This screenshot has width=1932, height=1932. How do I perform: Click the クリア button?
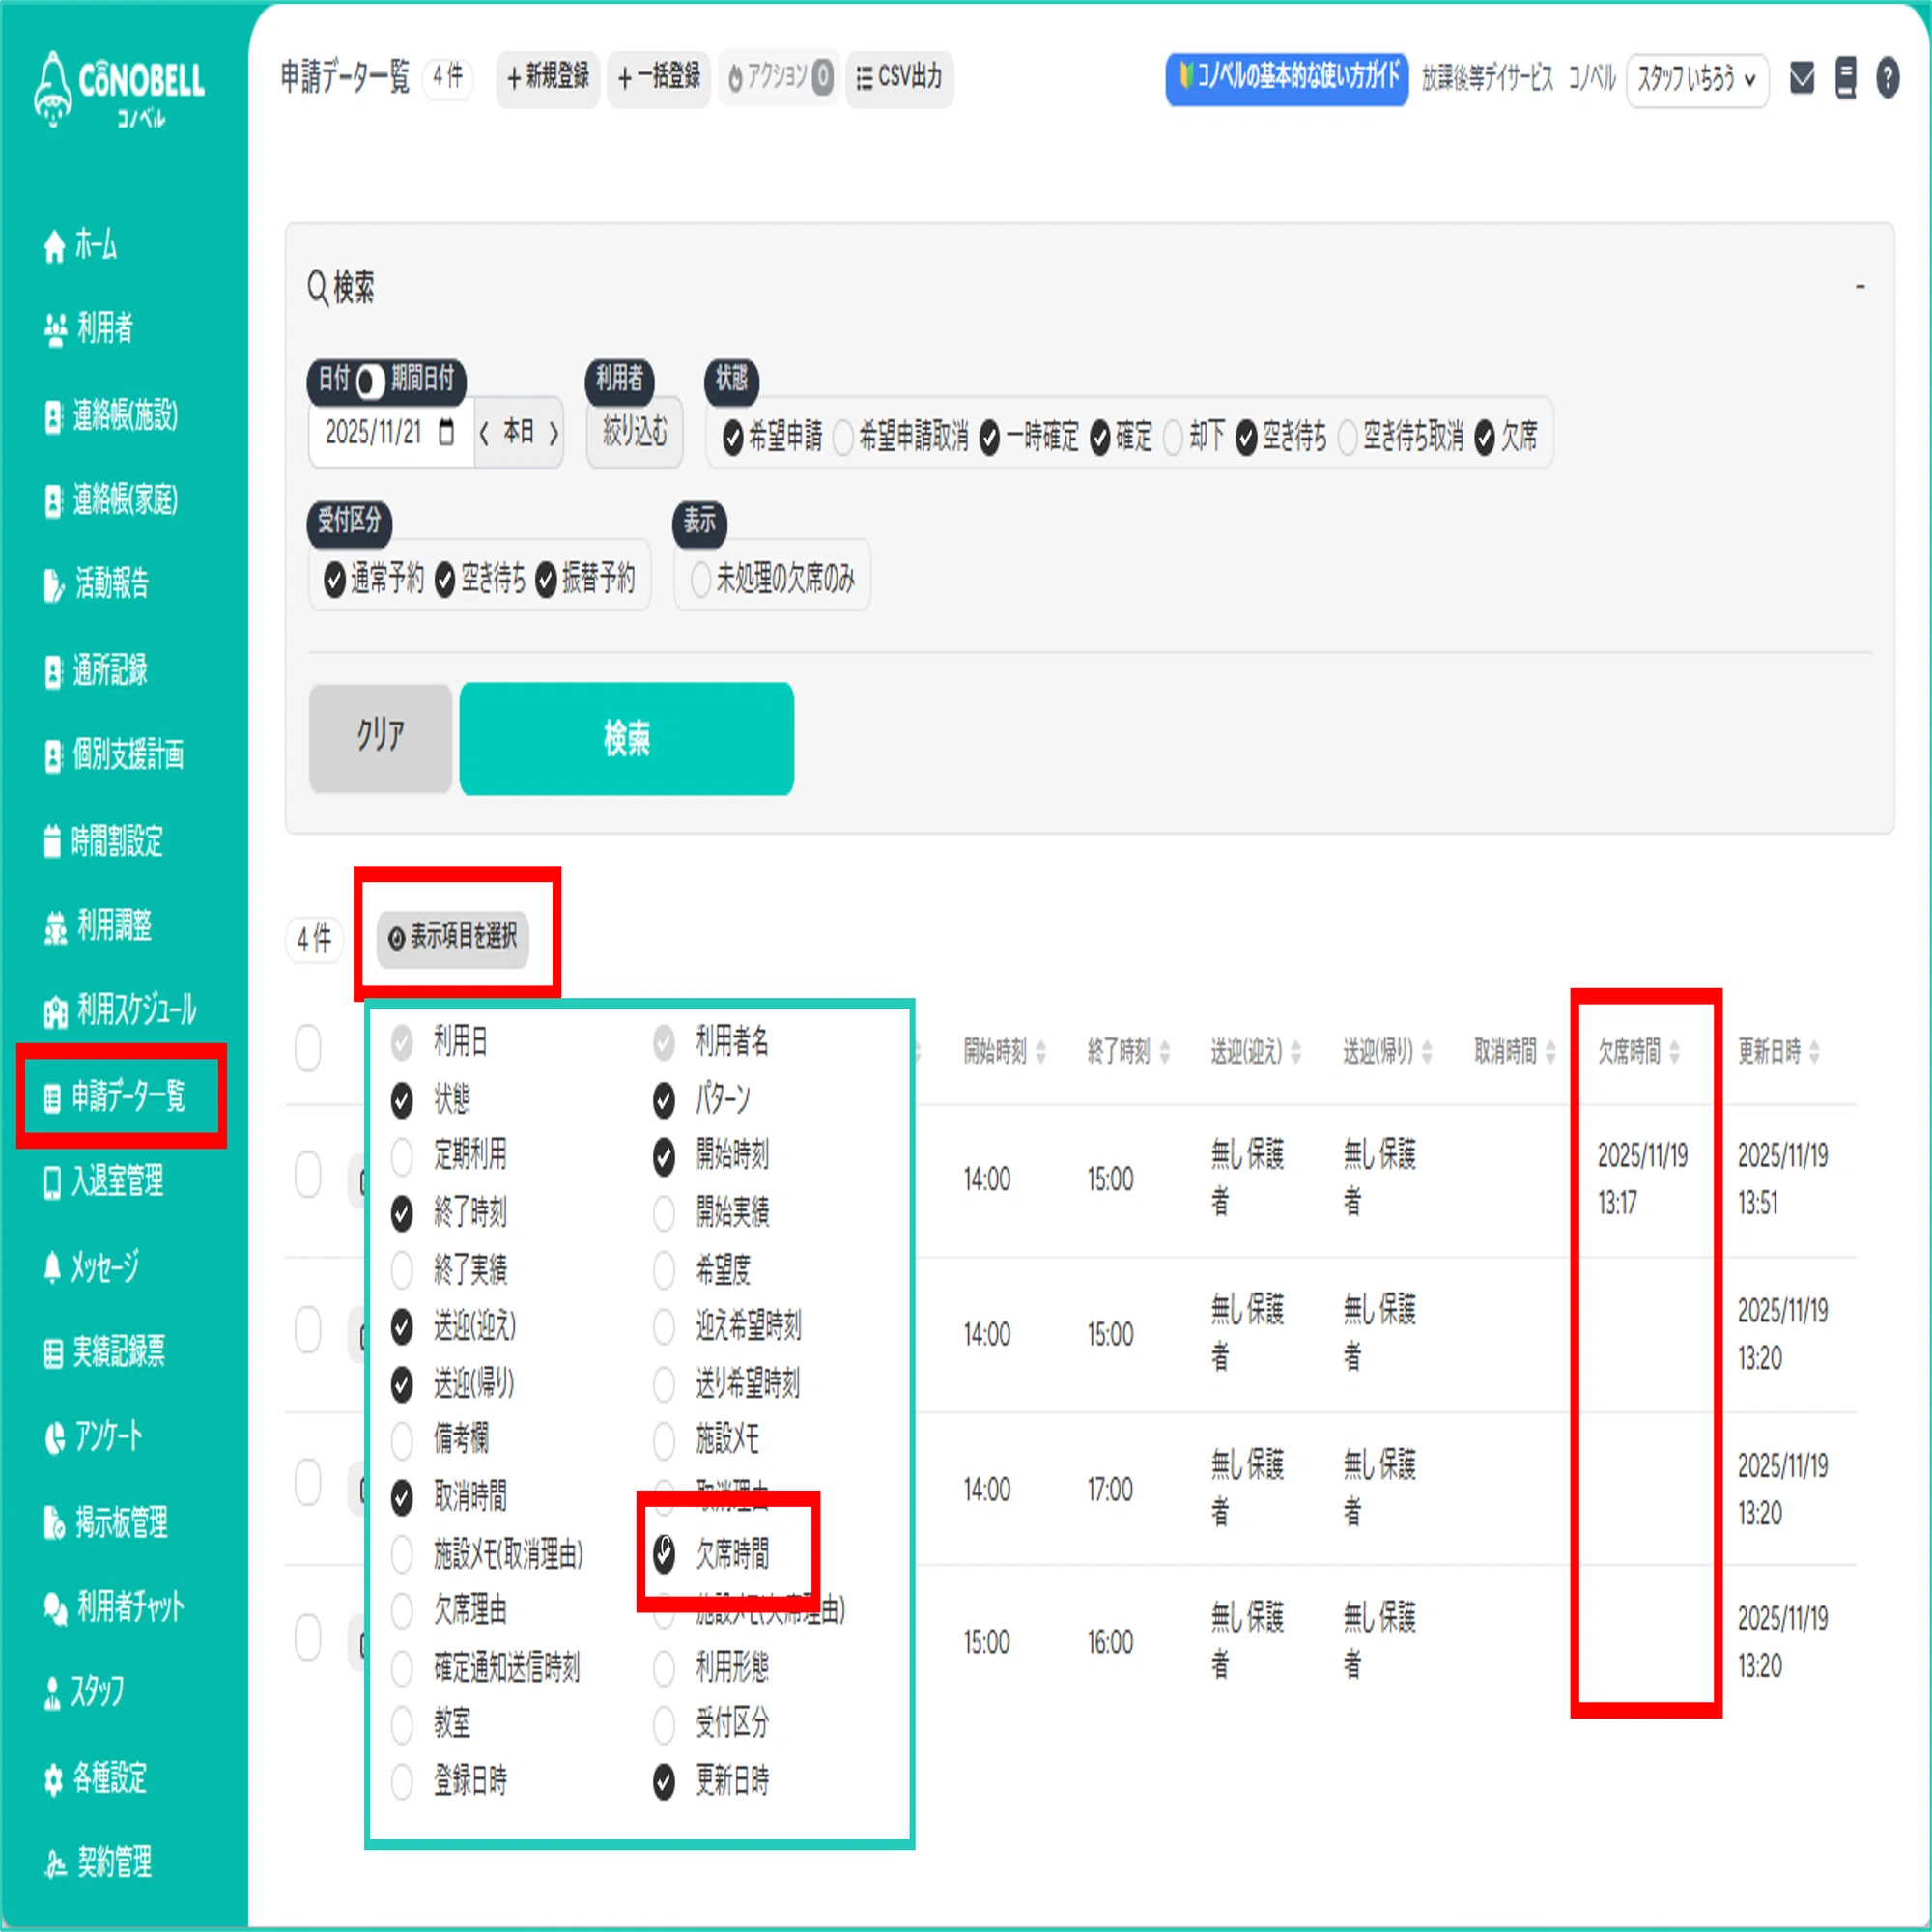[381, 738]
